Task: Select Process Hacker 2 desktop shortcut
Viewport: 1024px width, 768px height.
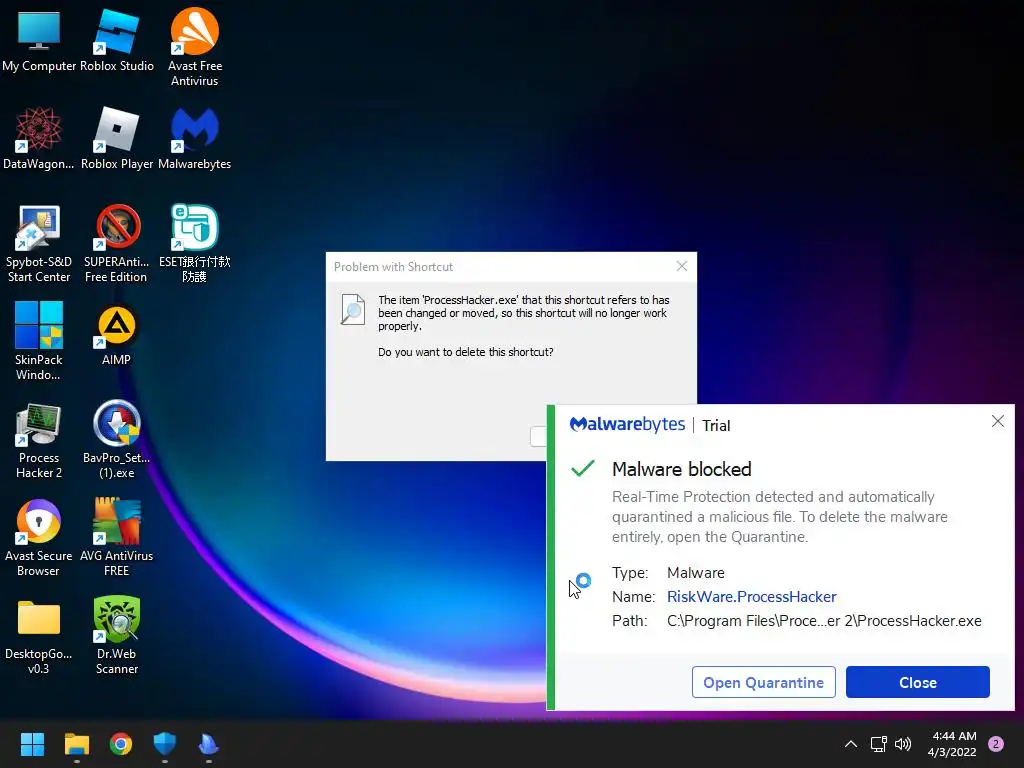Action: tap(39, 440)
